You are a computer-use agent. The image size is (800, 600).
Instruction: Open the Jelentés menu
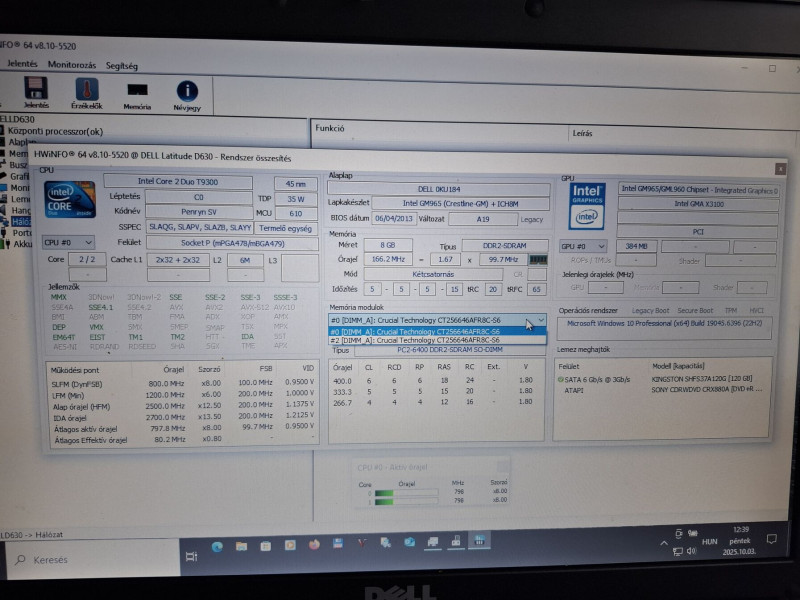pos(22,64)
